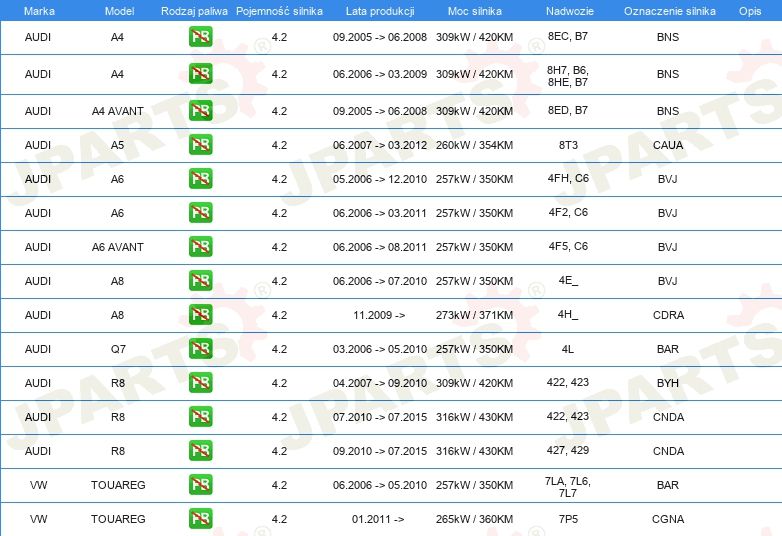Click the 265kW / 360KM power cell
782x536 pixels.
point(474,519)
